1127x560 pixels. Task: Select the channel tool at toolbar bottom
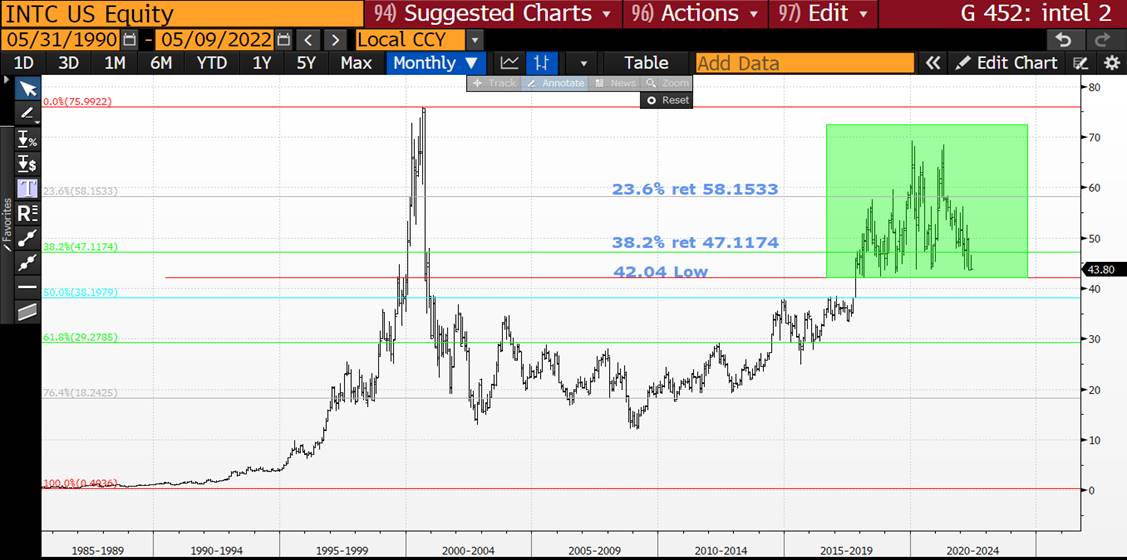coord(28,311)
